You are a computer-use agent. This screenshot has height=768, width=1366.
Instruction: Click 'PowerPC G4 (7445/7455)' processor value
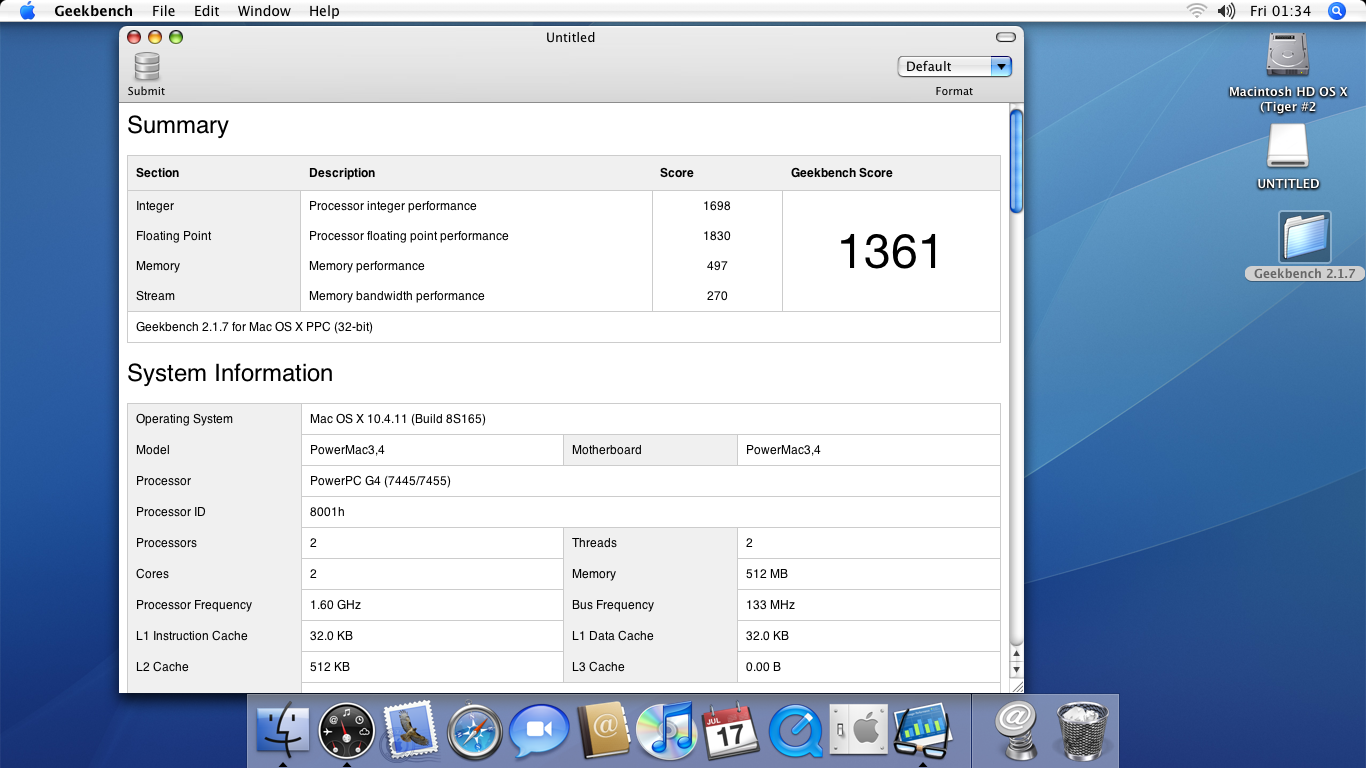[380, 481]
